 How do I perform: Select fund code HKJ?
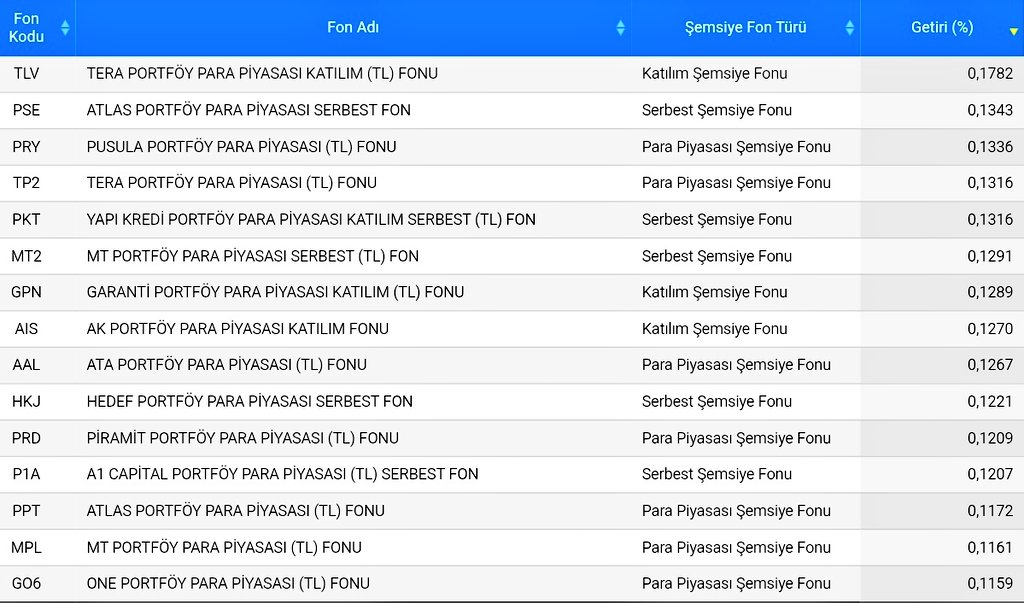[26, 401]
